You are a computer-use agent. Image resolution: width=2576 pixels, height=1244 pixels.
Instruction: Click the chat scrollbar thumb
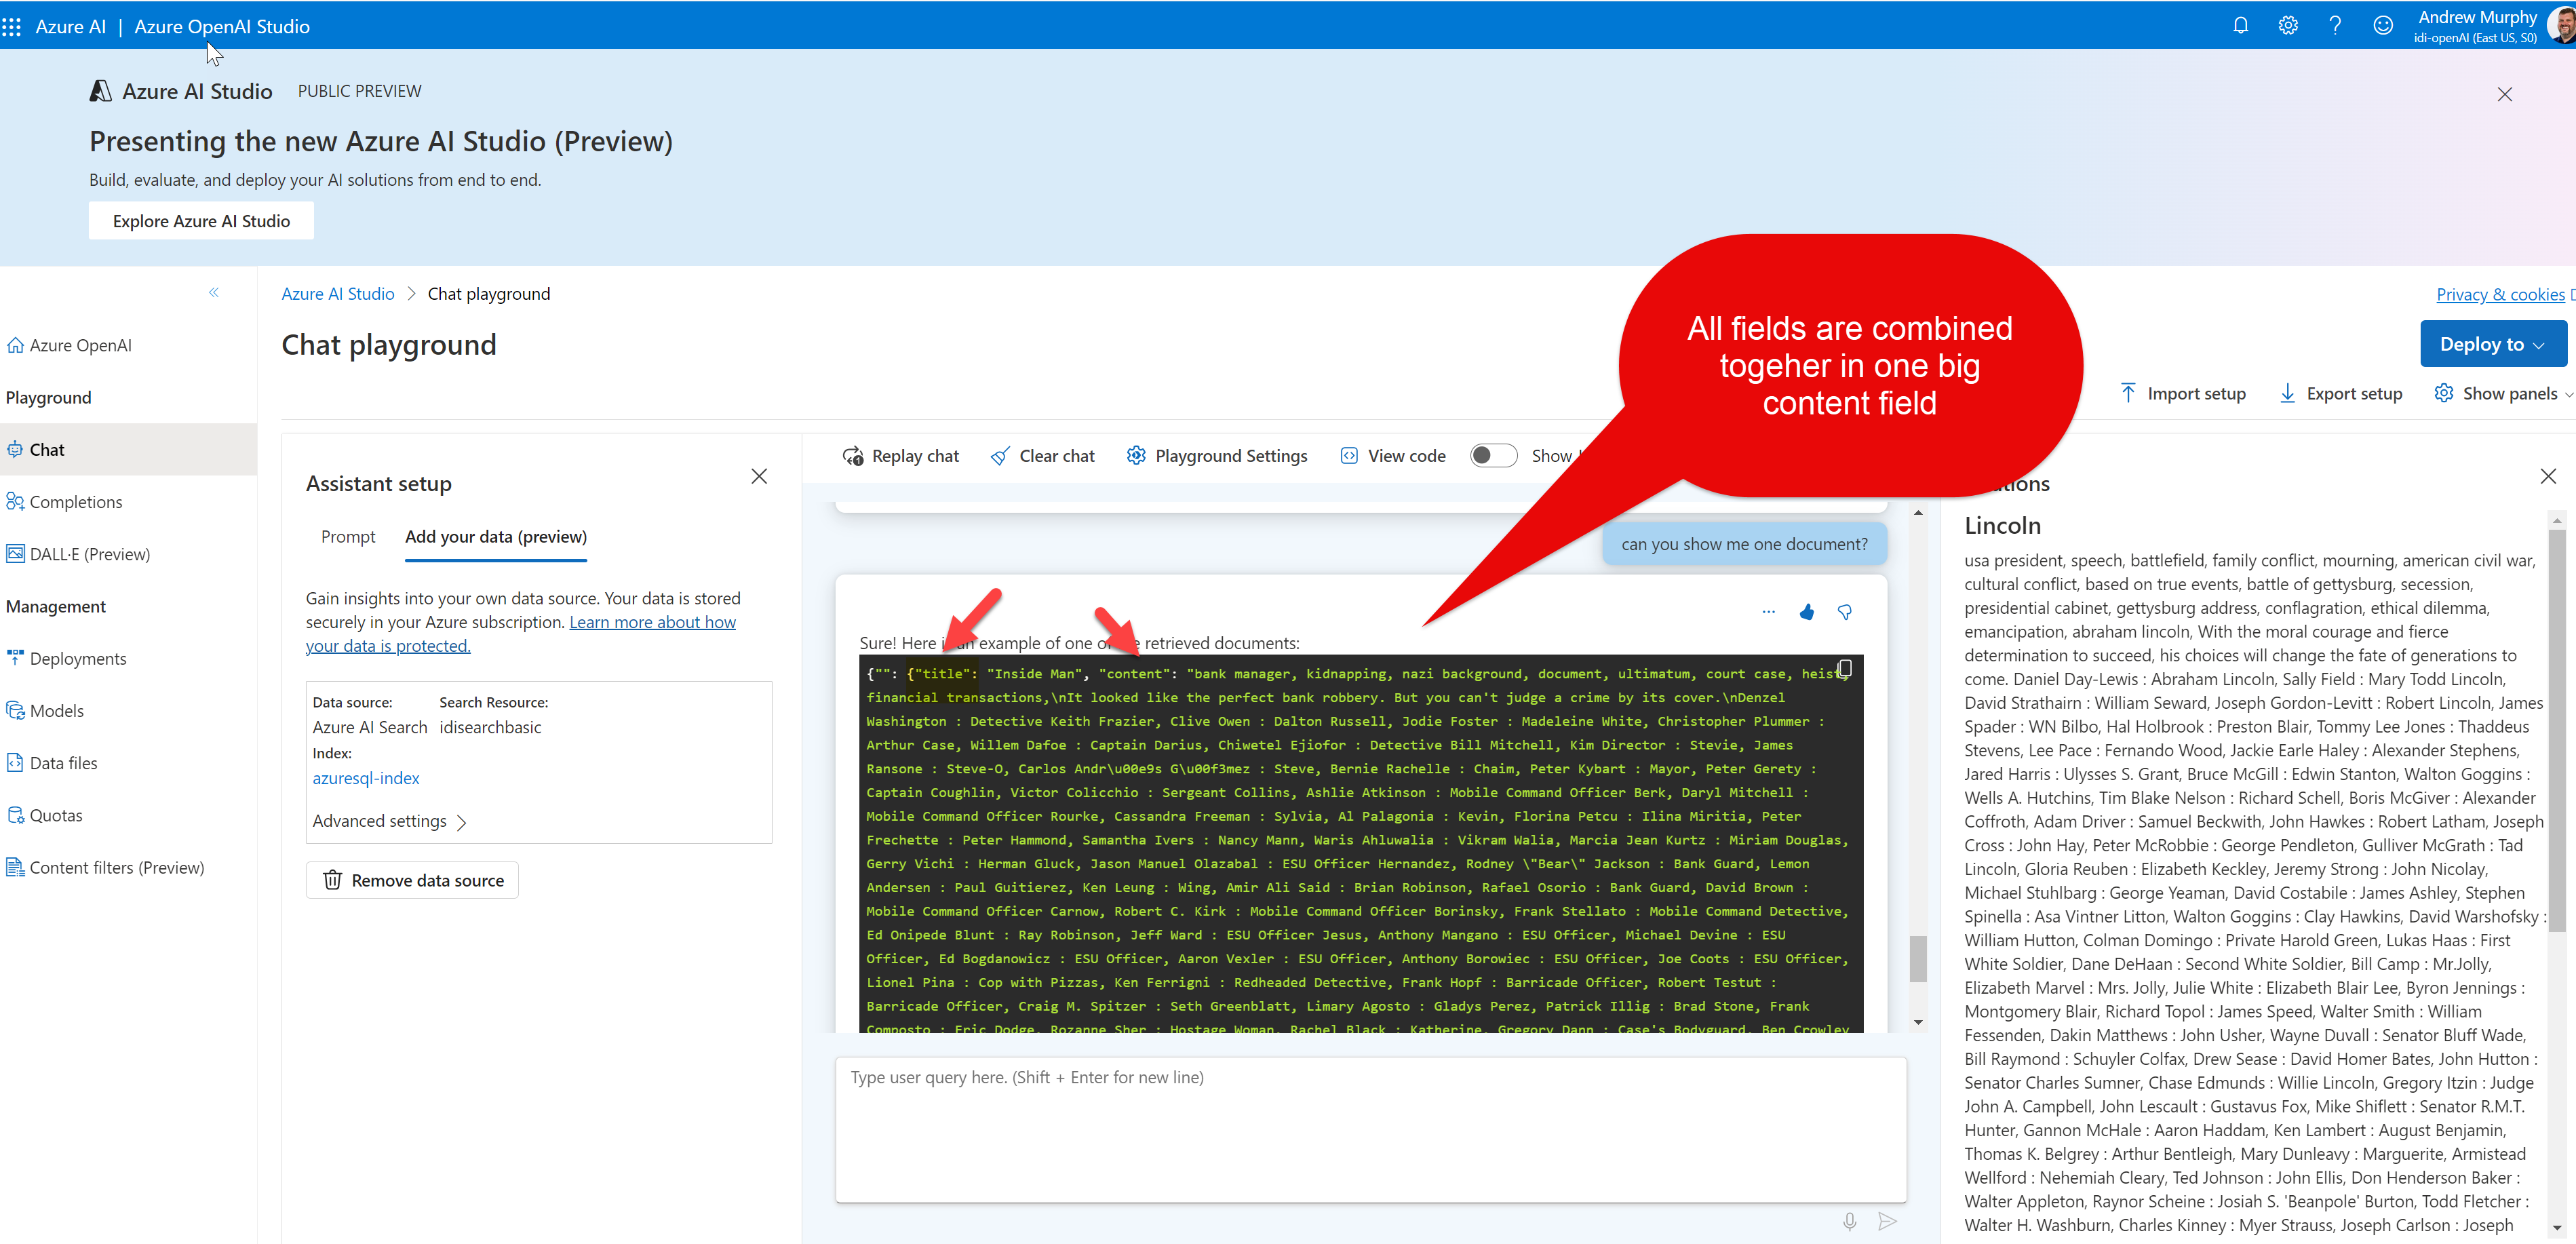(1918, 958)
